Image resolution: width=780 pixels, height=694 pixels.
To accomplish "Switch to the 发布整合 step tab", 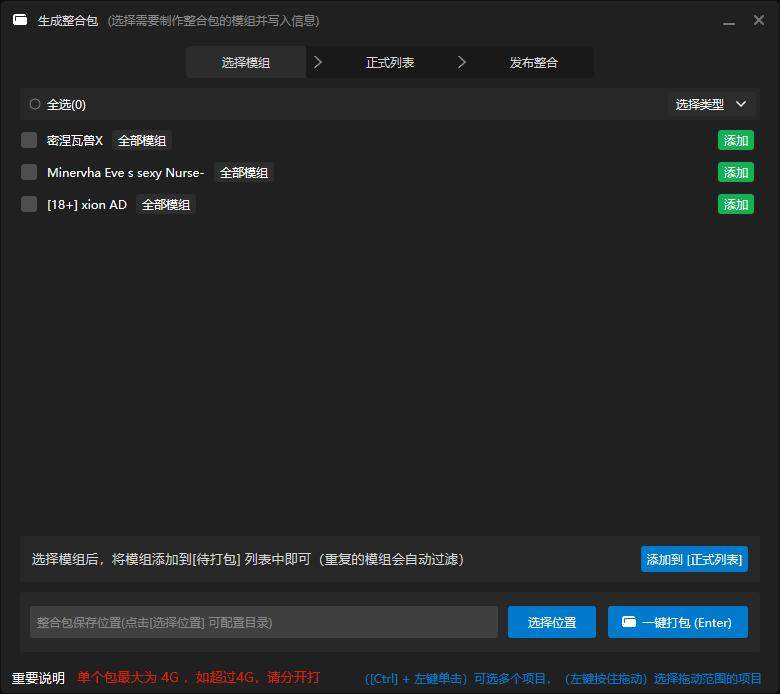I will click(x=534, y=62).
